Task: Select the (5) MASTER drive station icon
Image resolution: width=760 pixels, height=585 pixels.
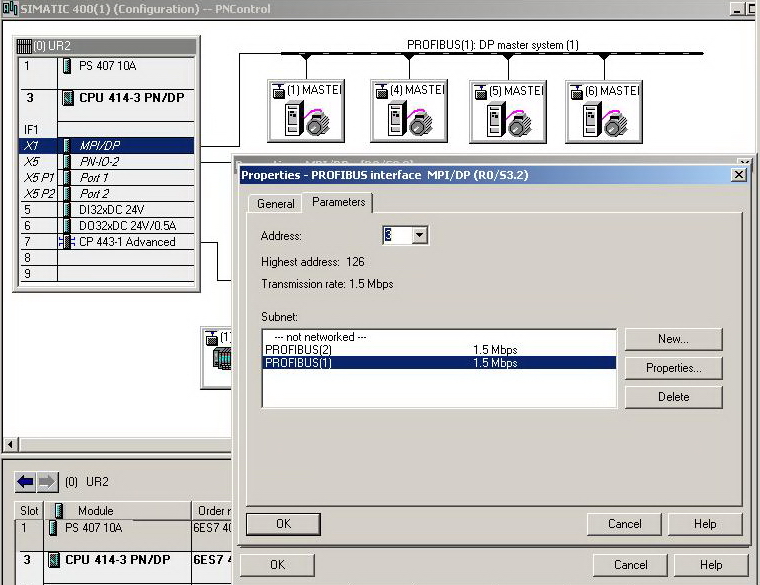Action: [508, 112]
